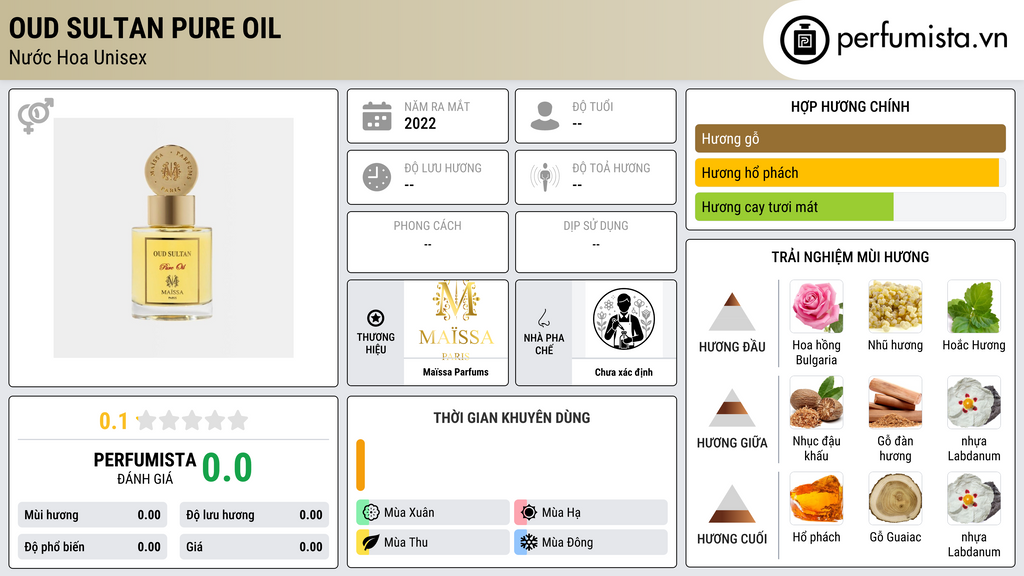The image size is (1024, 576).
Task: Select the Mùa Hạ season label
Action: tap(561, 513)
